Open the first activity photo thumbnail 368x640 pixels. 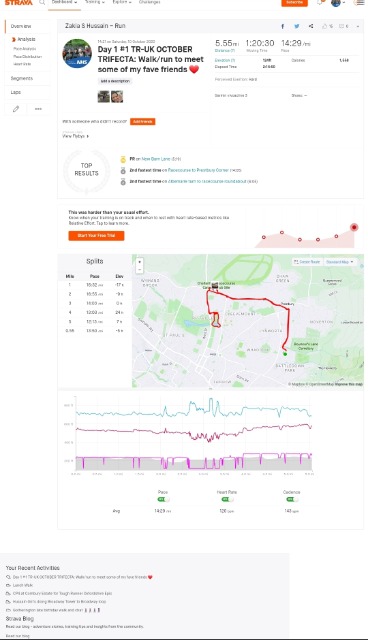[104, 97]
